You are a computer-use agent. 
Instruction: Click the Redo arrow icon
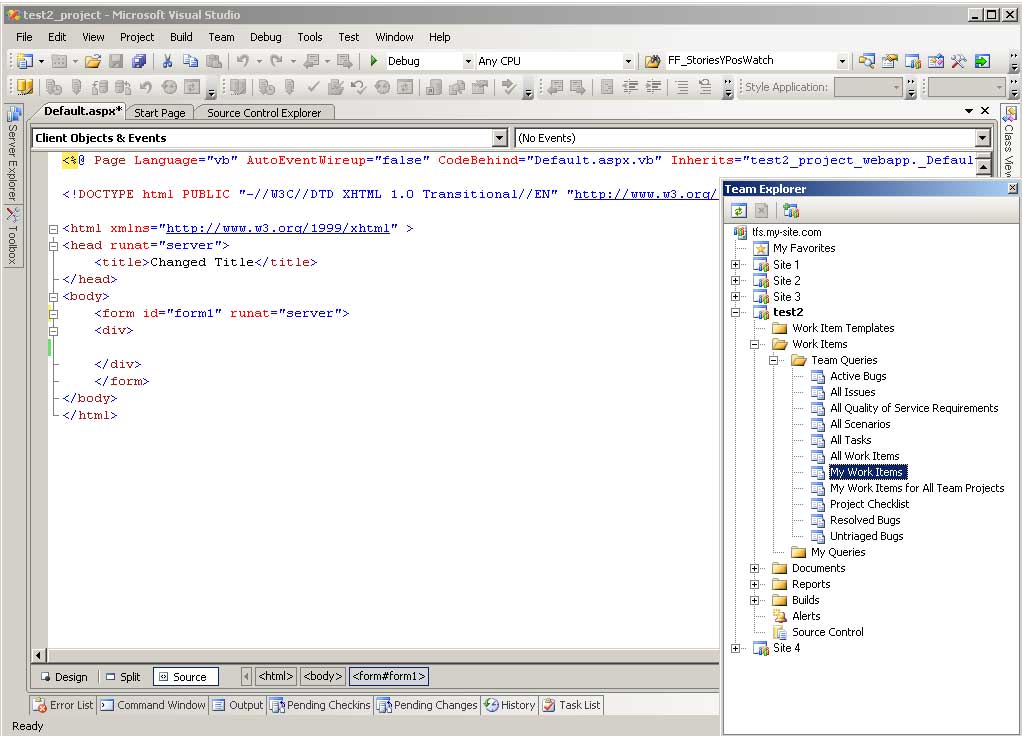pyautogui.click(x=276, y=61)
